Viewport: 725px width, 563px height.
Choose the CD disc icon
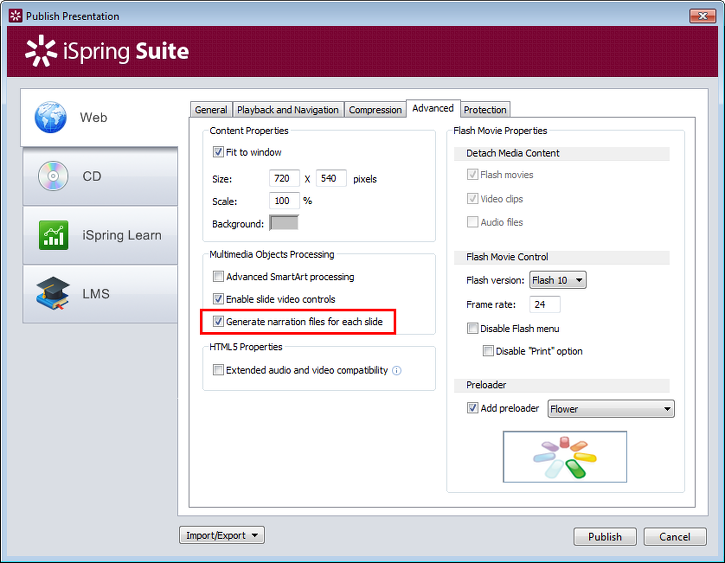coord(53,176)
